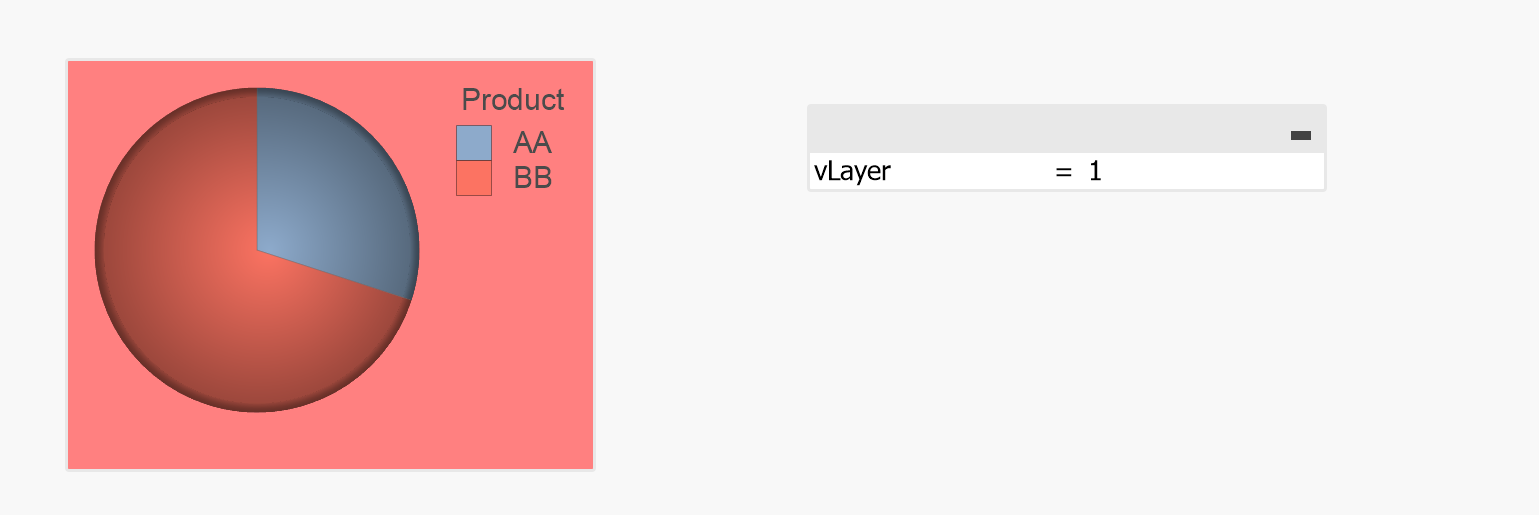This screenshot has width=1539, height=515.
Task: Click blank sheet right of the input box
Action: [x=1430, y=150]
